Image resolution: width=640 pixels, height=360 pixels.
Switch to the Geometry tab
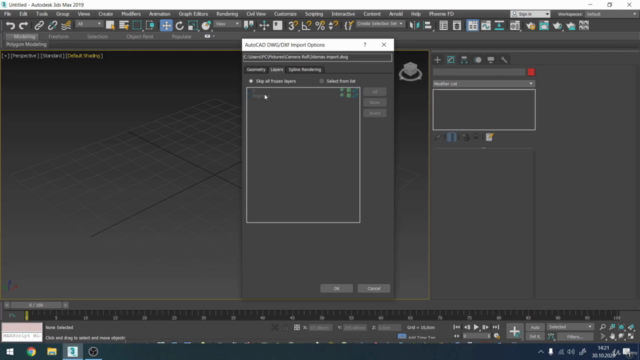[256, 70]
